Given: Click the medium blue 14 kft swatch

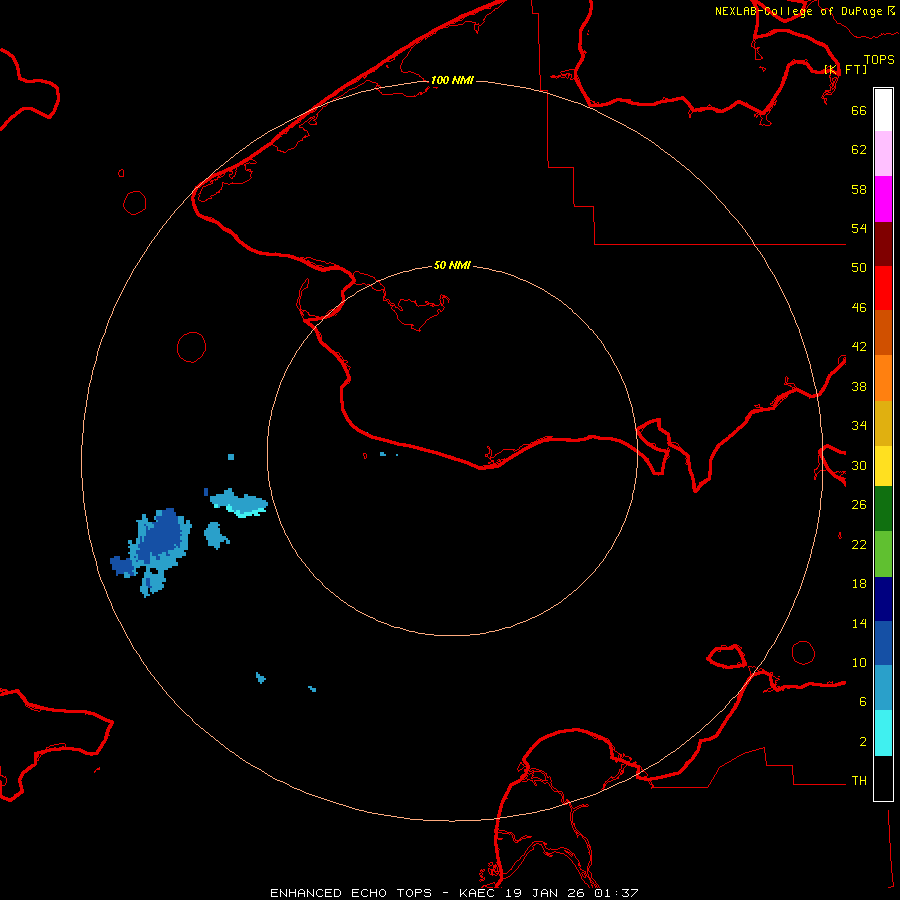Looking at the screenshot, I should coord(883,643).
